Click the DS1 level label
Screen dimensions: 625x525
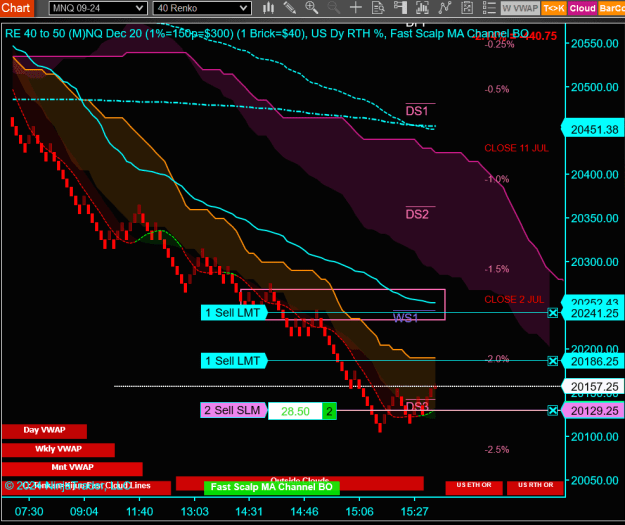point(417,111)
